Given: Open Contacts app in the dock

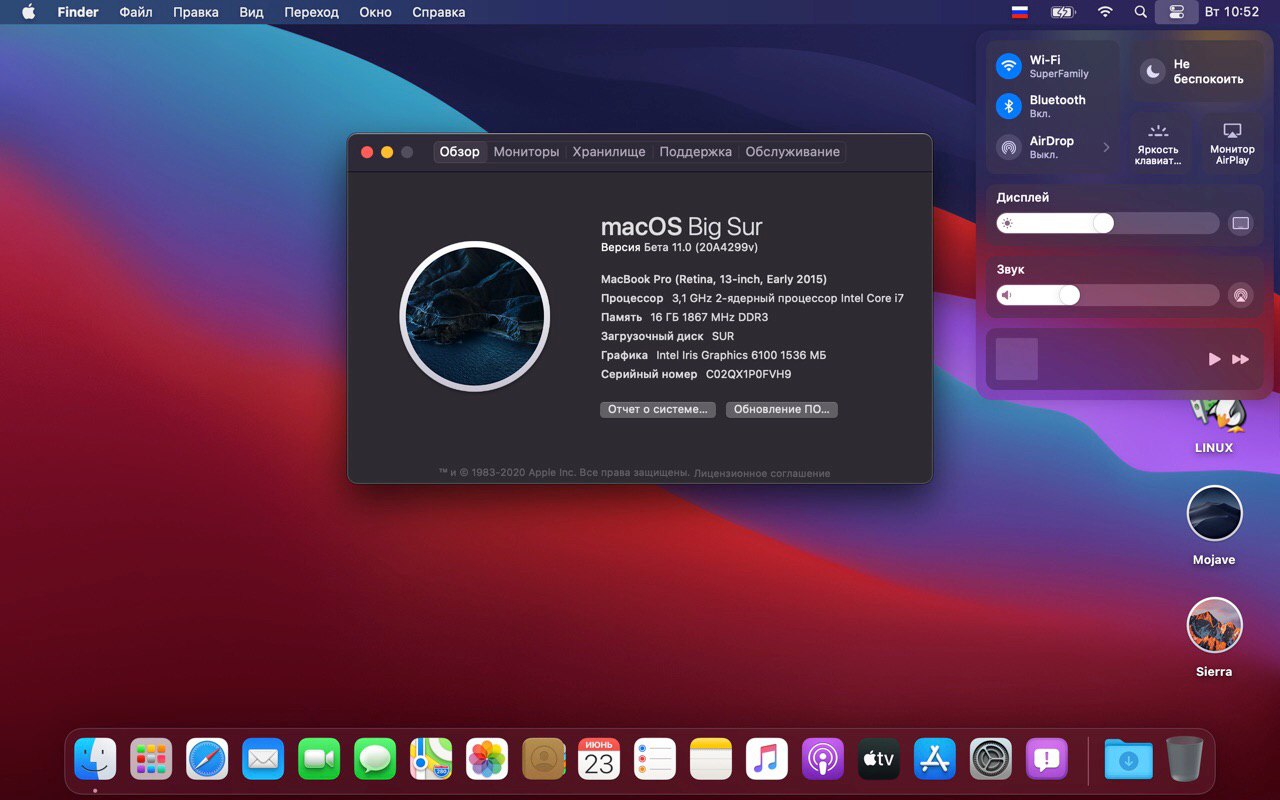Looking at the screenshot, I should coord(543,760).
